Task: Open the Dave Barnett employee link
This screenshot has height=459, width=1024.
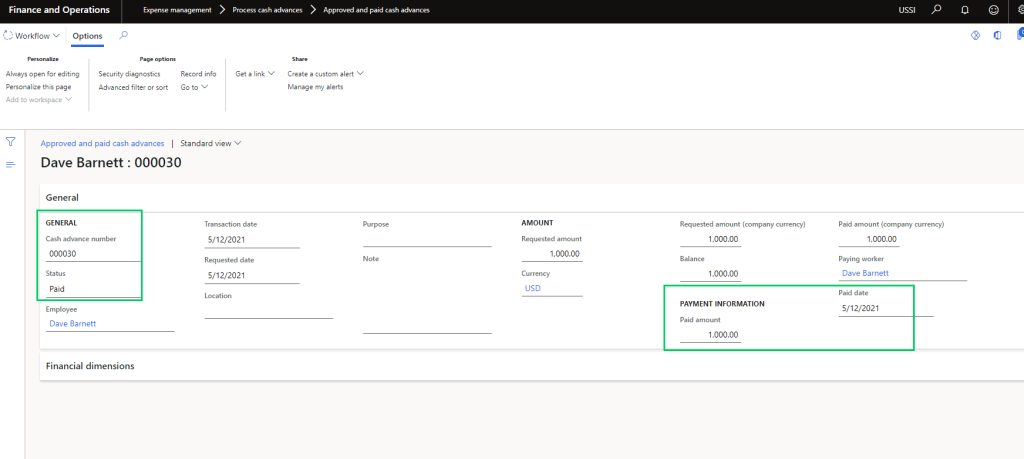Action: tap(72, 323)
